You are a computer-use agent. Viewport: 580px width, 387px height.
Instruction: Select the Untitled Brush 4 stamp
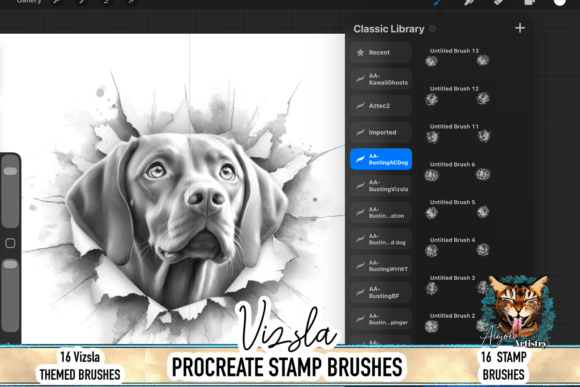click(x=458, y=246)
